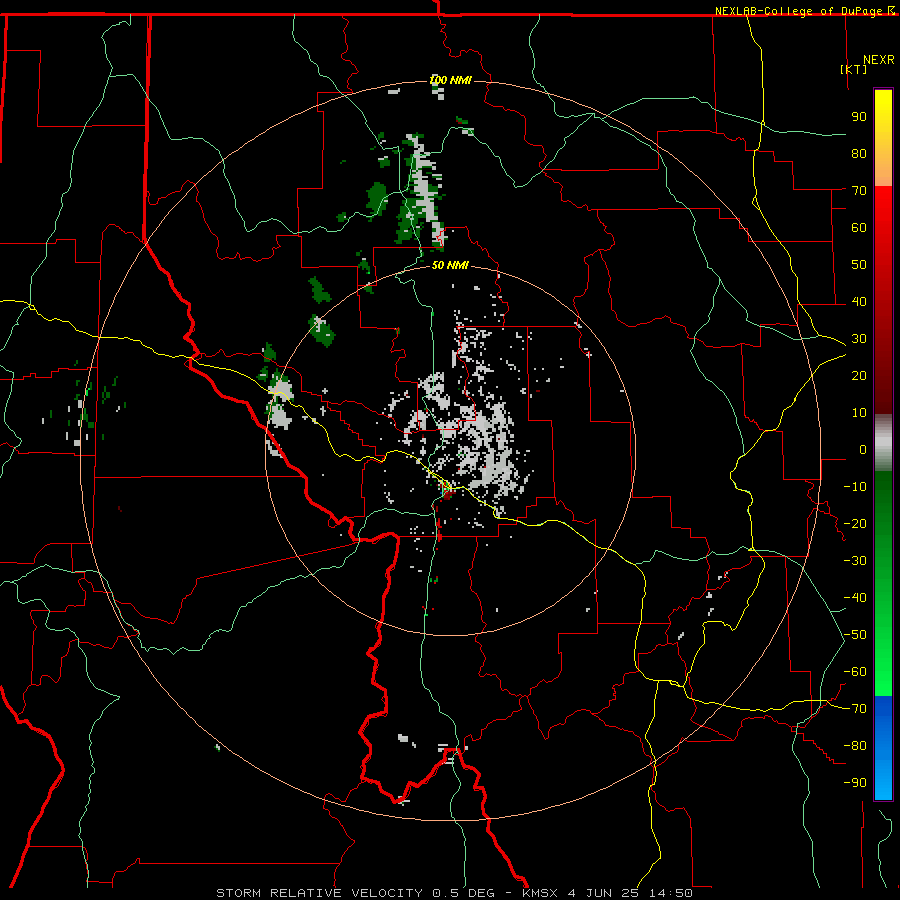Select the 100 NMI range ring label

[x=450, y=80]
